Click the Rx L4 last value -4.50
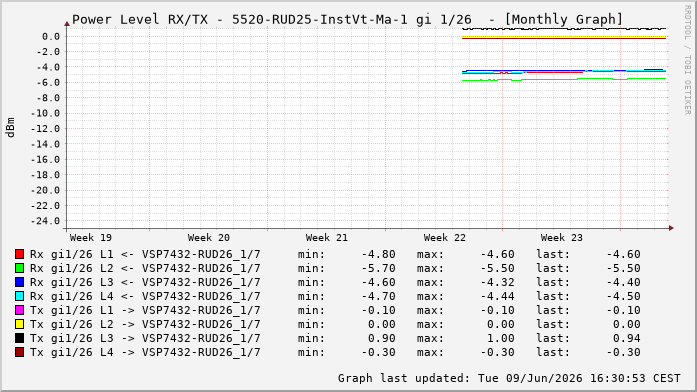The width and height of the screenshot is (697, 392). coord(624,296)
